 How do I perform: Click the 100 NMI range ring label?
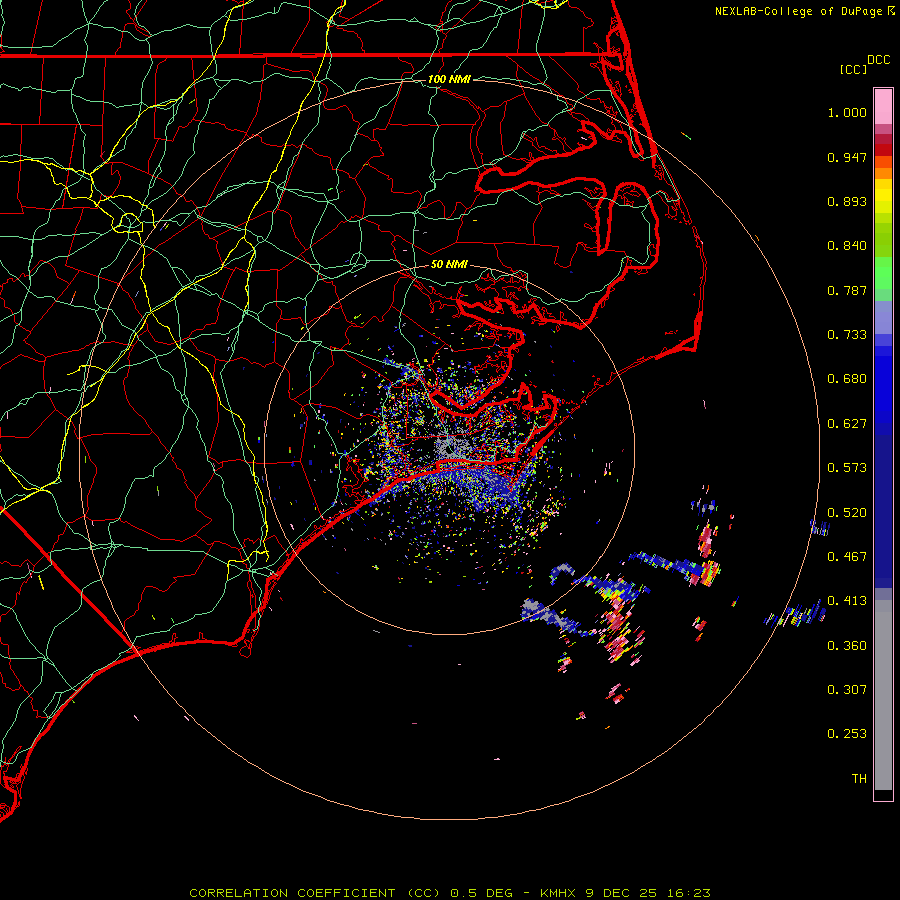pos(449,79)
